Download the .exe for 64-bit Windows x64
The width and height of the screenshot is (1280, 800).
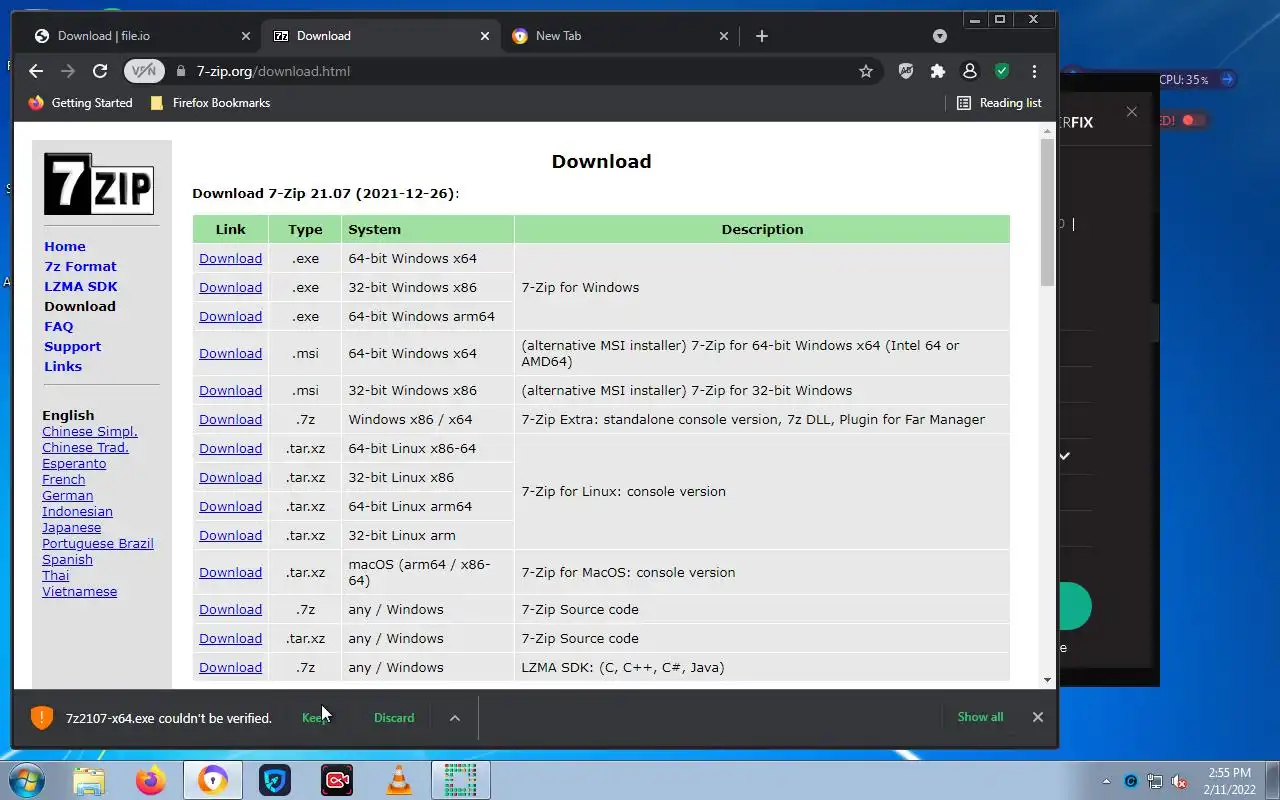click(x=230, y=258)
